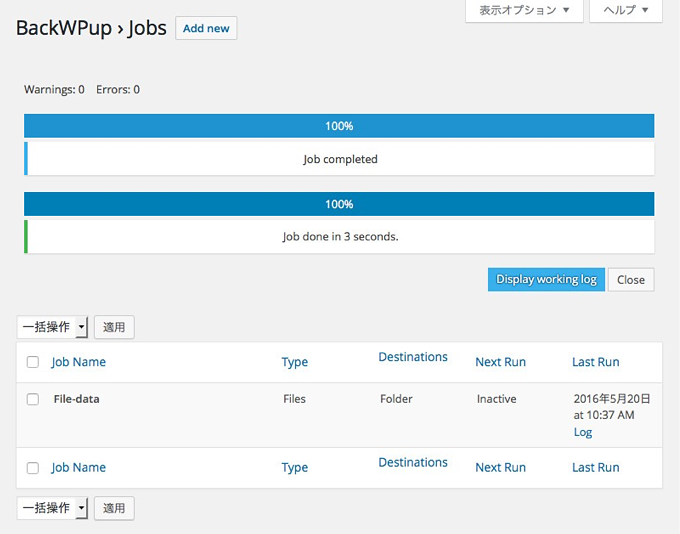The height and width of the screenshot is (534, 680).
Task: Check the select-all box in table footer
Action: click(33, 468)
